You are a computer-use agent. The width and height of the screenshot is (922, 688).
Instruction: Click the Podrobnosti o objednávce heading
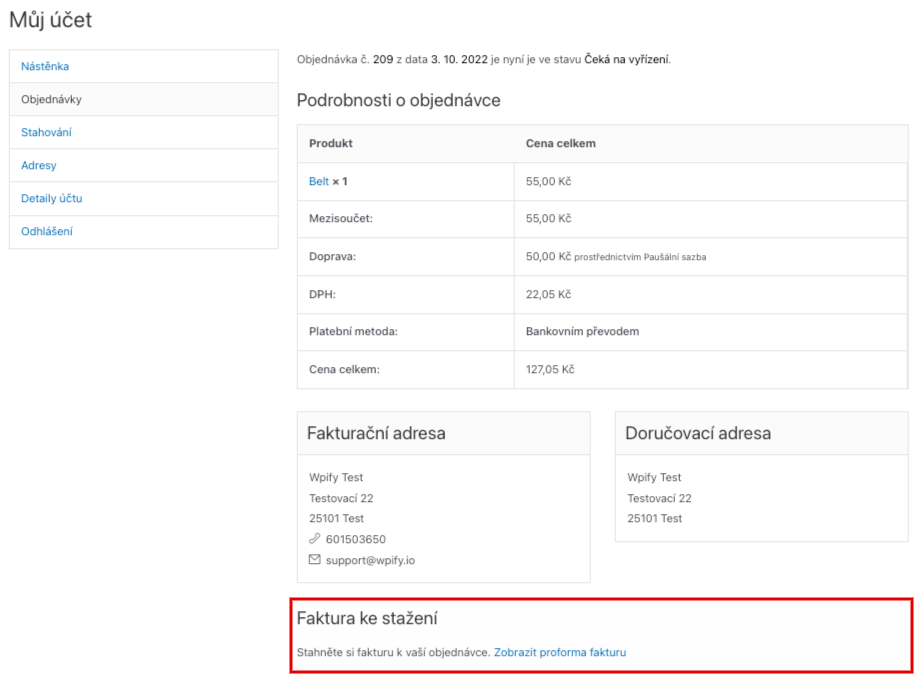[x=398, y=100]
